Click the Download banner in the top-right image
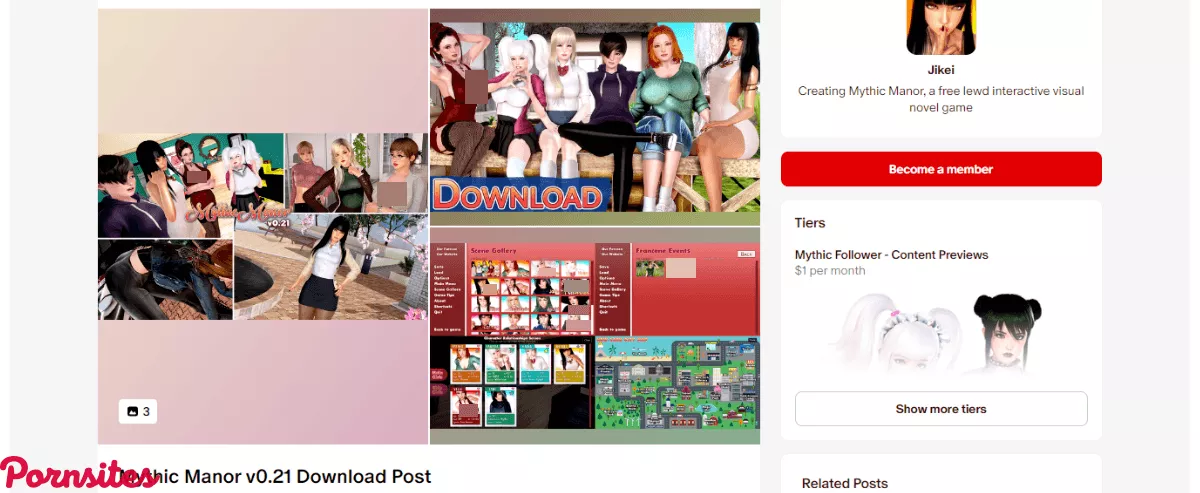The width and height of the screenshot is (1200, 493). [x=517, y=194]
